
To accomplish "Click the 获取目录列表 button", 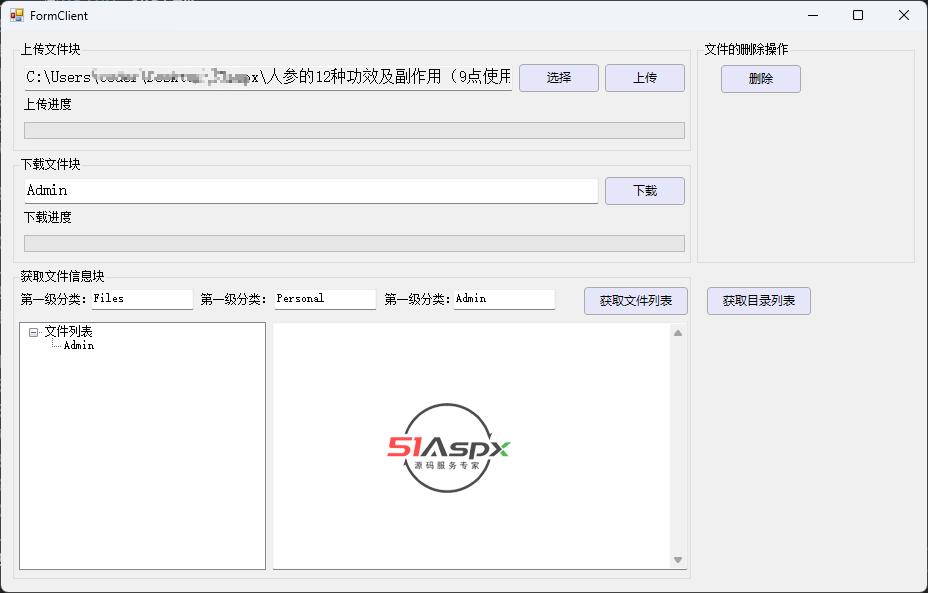I will [758, 301].
